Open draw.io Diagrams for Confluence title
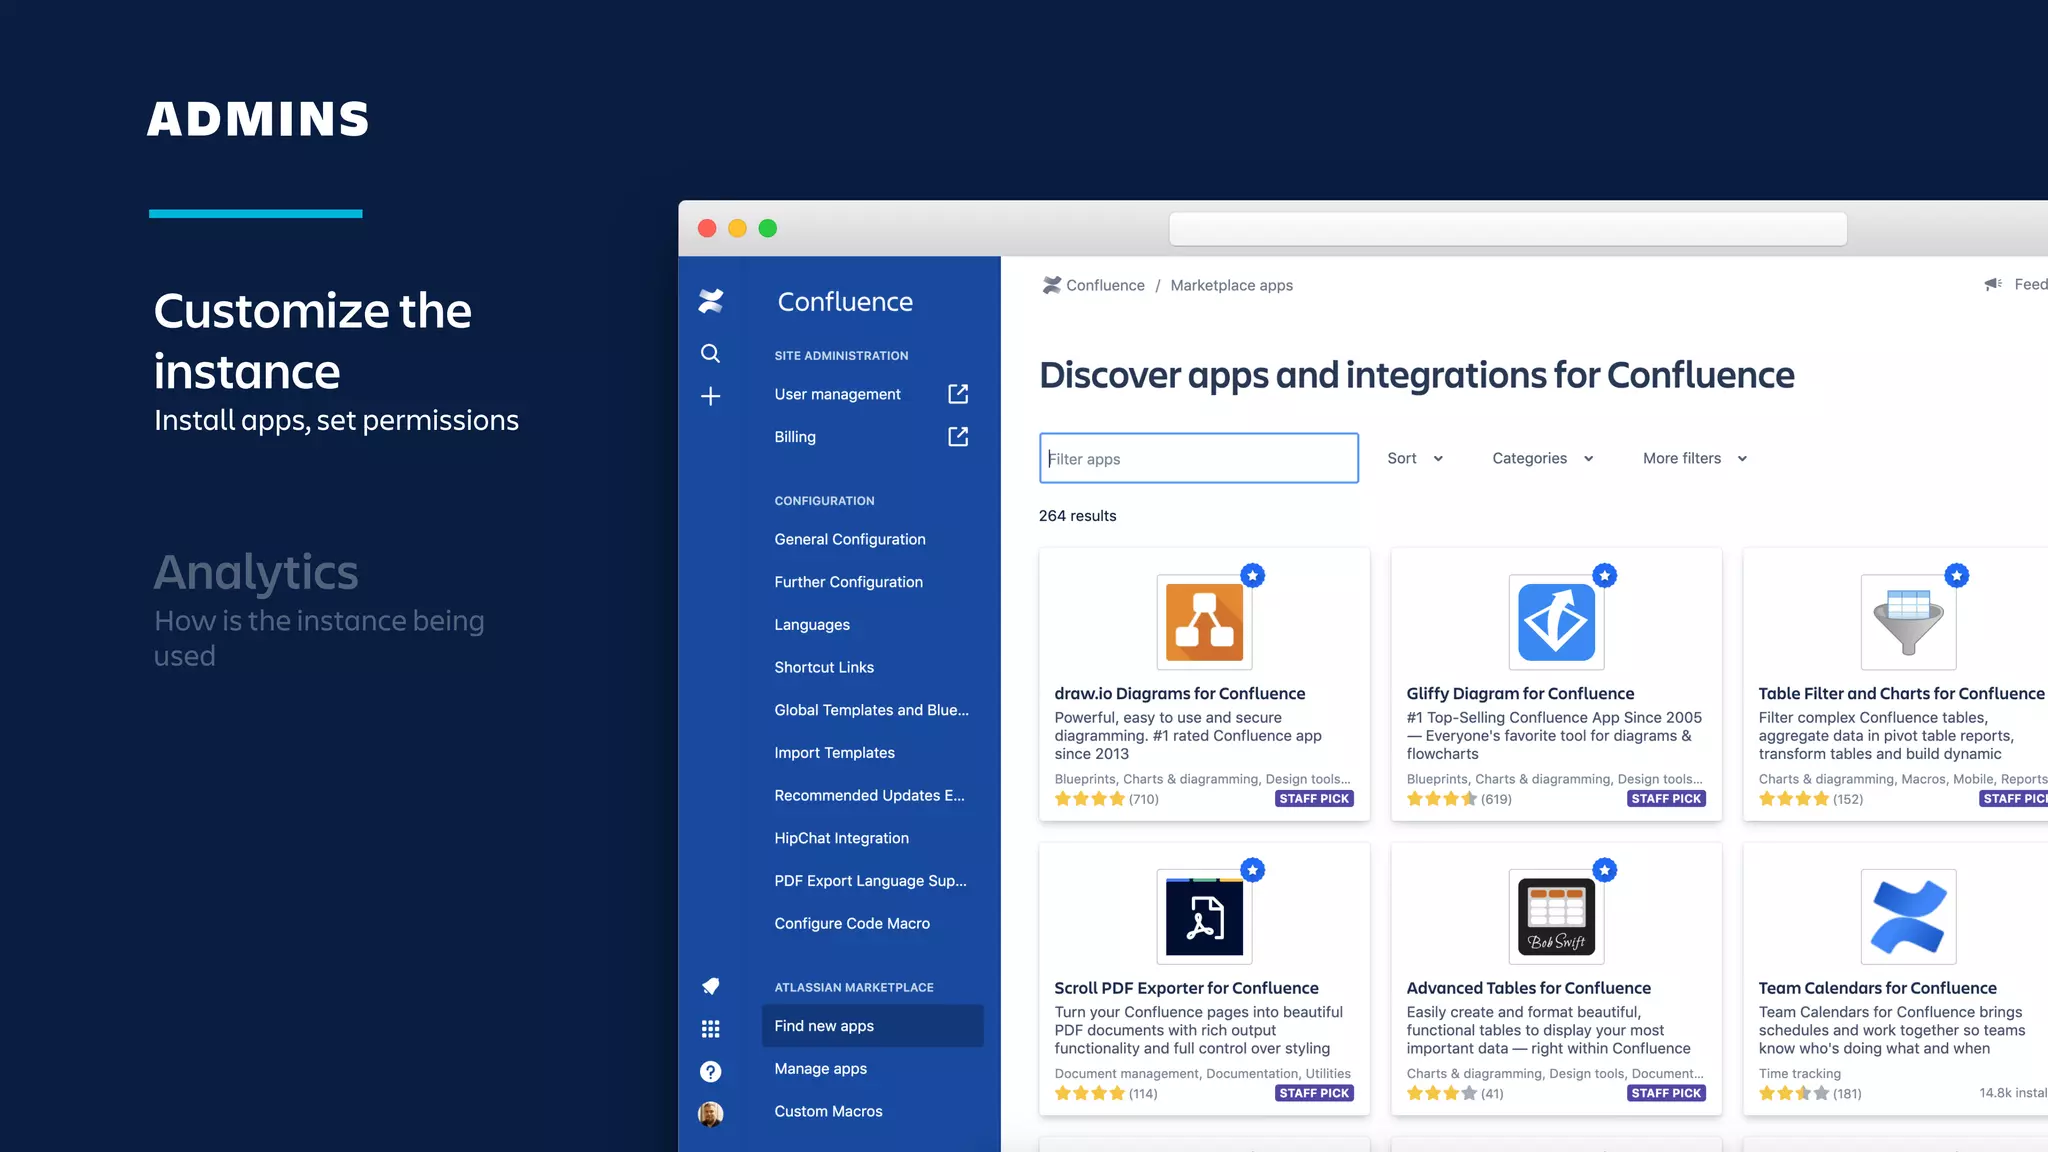This screenshot has height=1152, width=2048. (1179, 693)
